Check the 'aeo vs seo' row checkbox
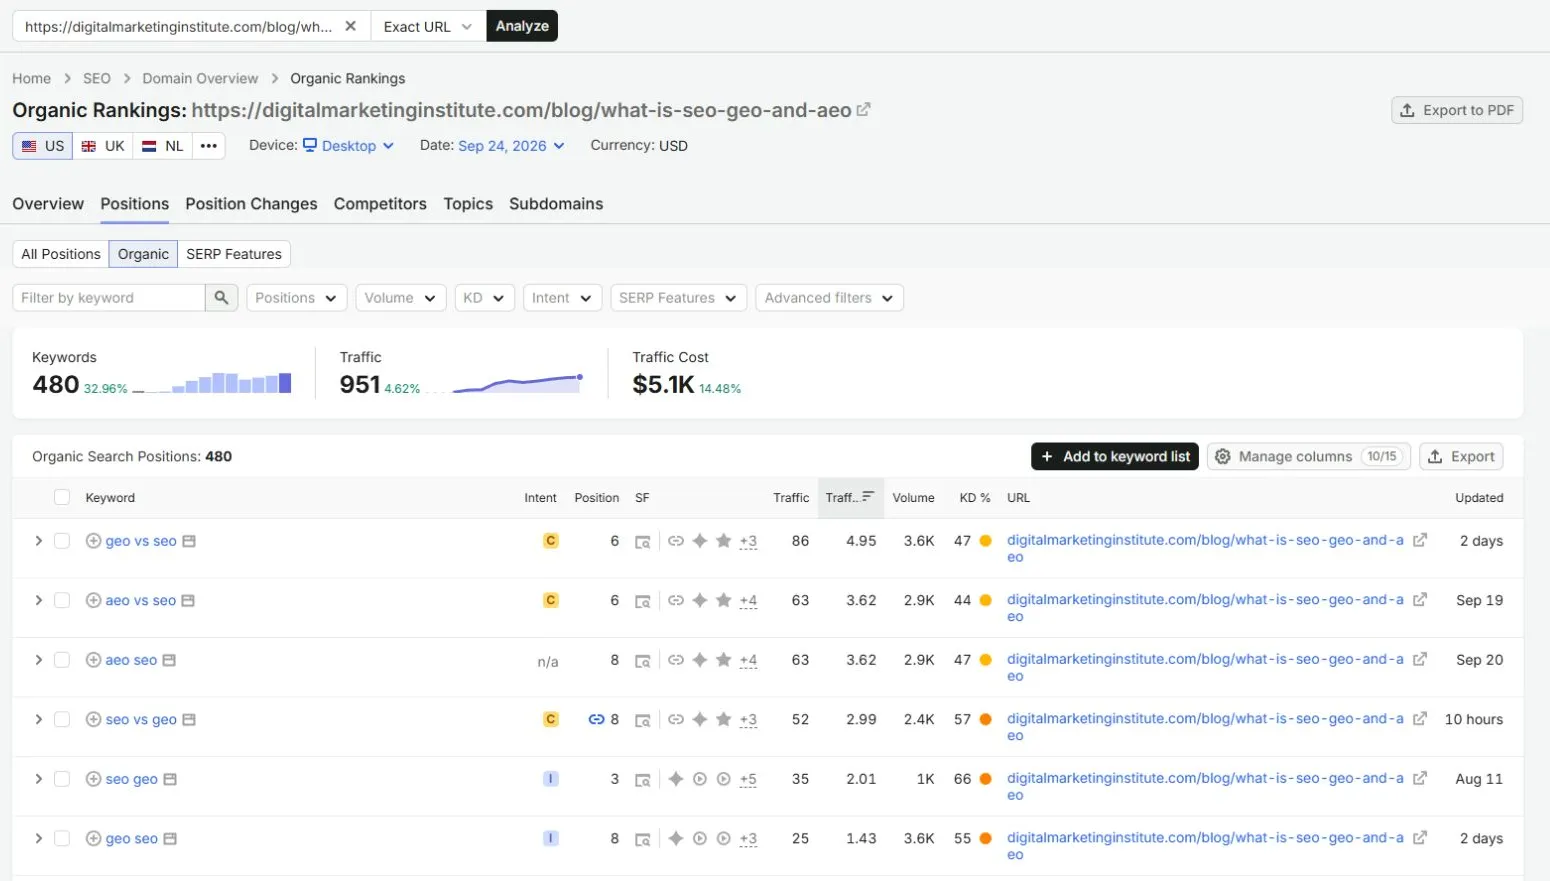This screenshot has width=1550, height=881. tap(62, 601)
